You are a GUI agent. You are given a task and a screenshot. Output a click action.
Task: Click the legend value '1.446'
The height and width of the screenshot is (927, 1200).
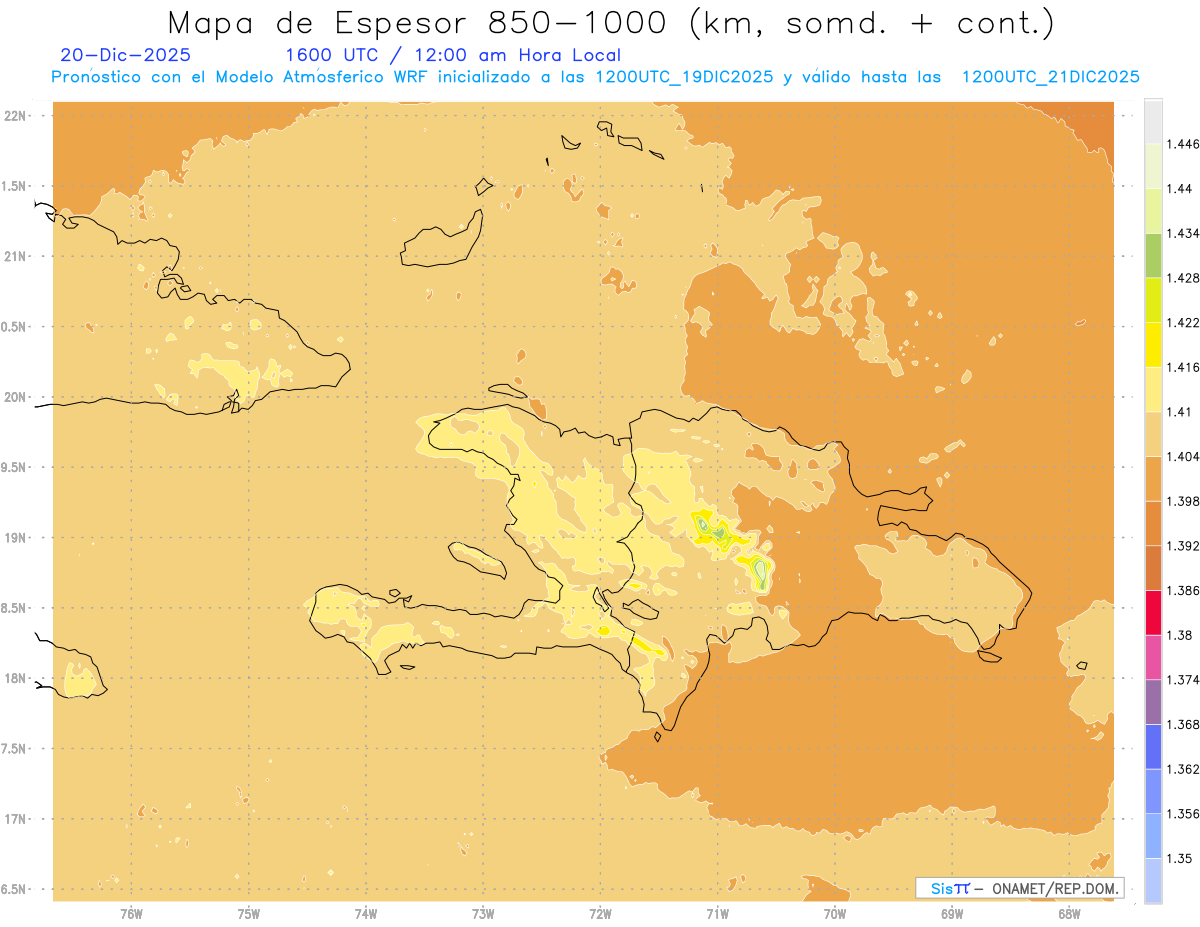coord(1184,144)
